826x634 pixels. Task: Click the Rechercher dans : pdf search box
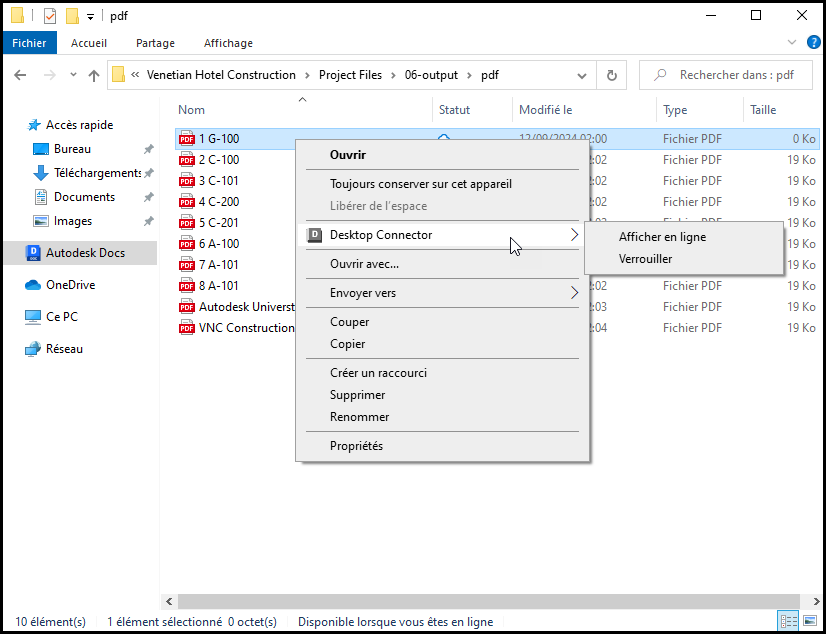(x=726, y=75)
